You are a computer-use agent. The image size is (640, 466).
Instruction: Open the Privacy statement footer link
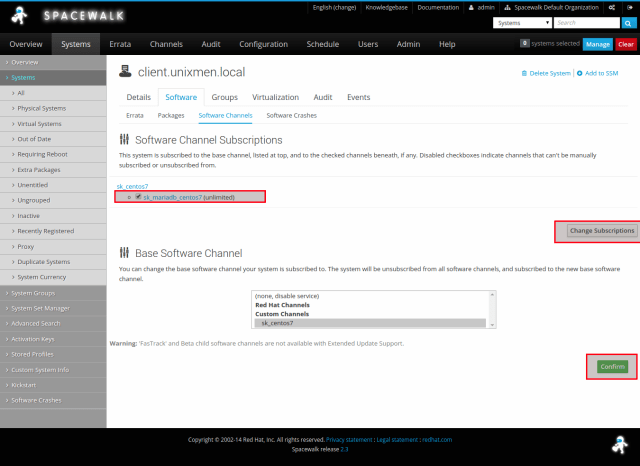349,439
